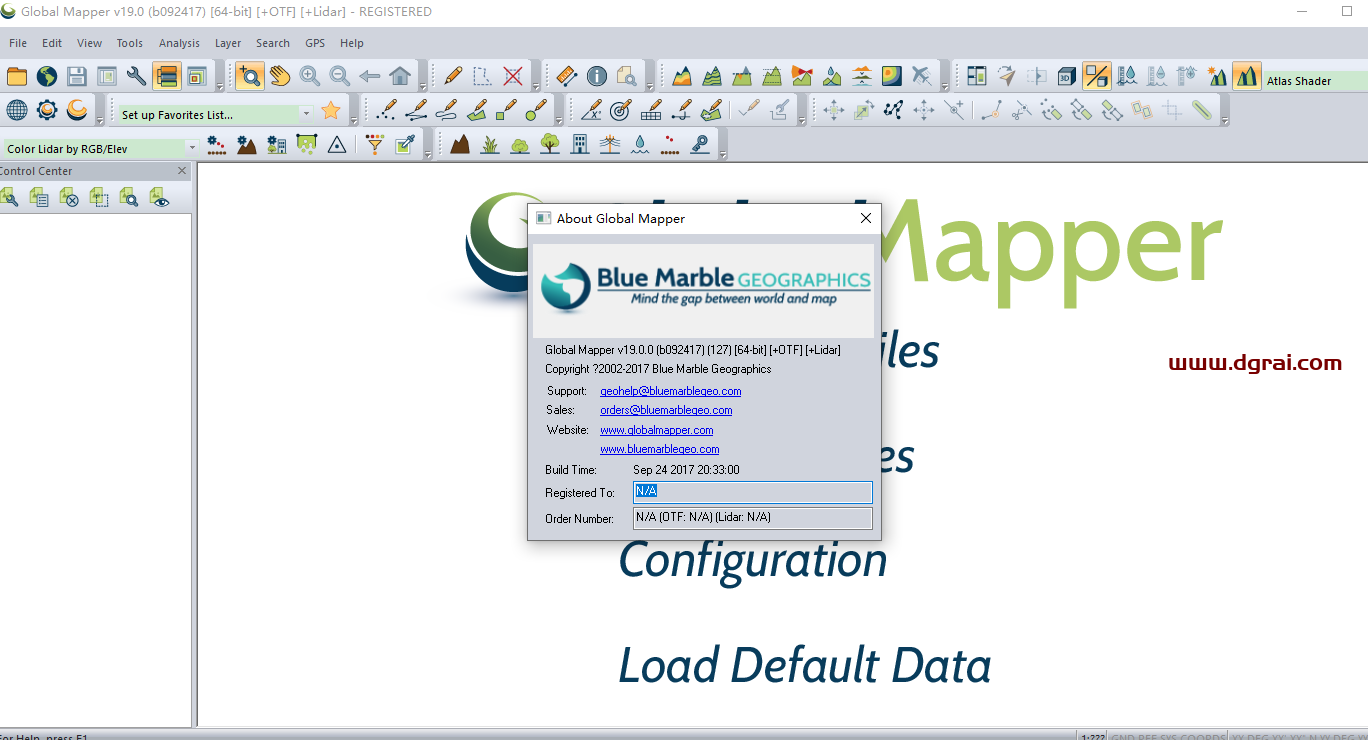Click the www.bluemarblegeo.com link
This screenshot has height=740, width=1368.
coord(659,449)
